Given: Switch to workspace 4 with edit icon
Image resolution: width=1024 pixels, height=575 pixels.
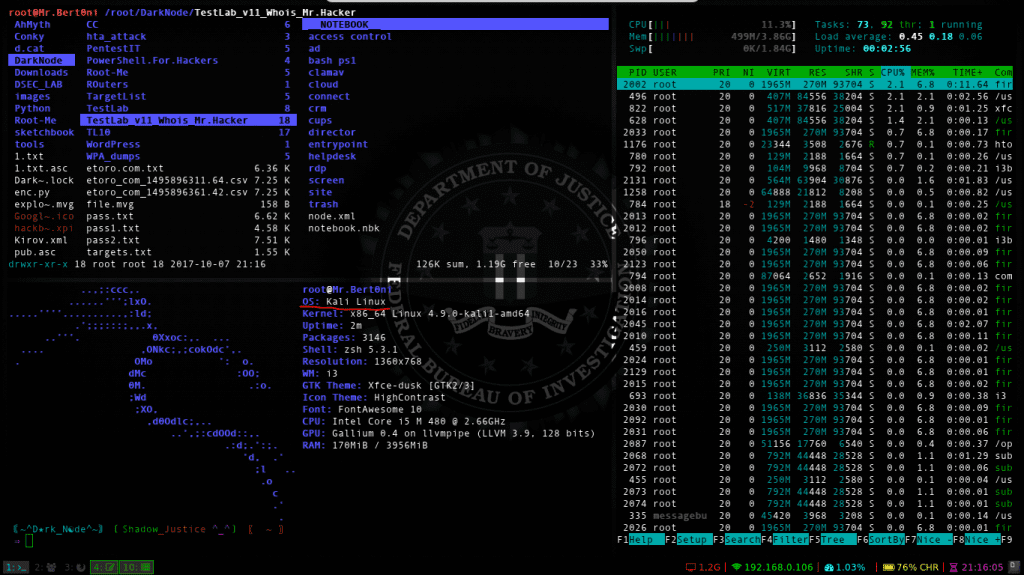Looking at the screenshot, I should [x=103, y=567].
